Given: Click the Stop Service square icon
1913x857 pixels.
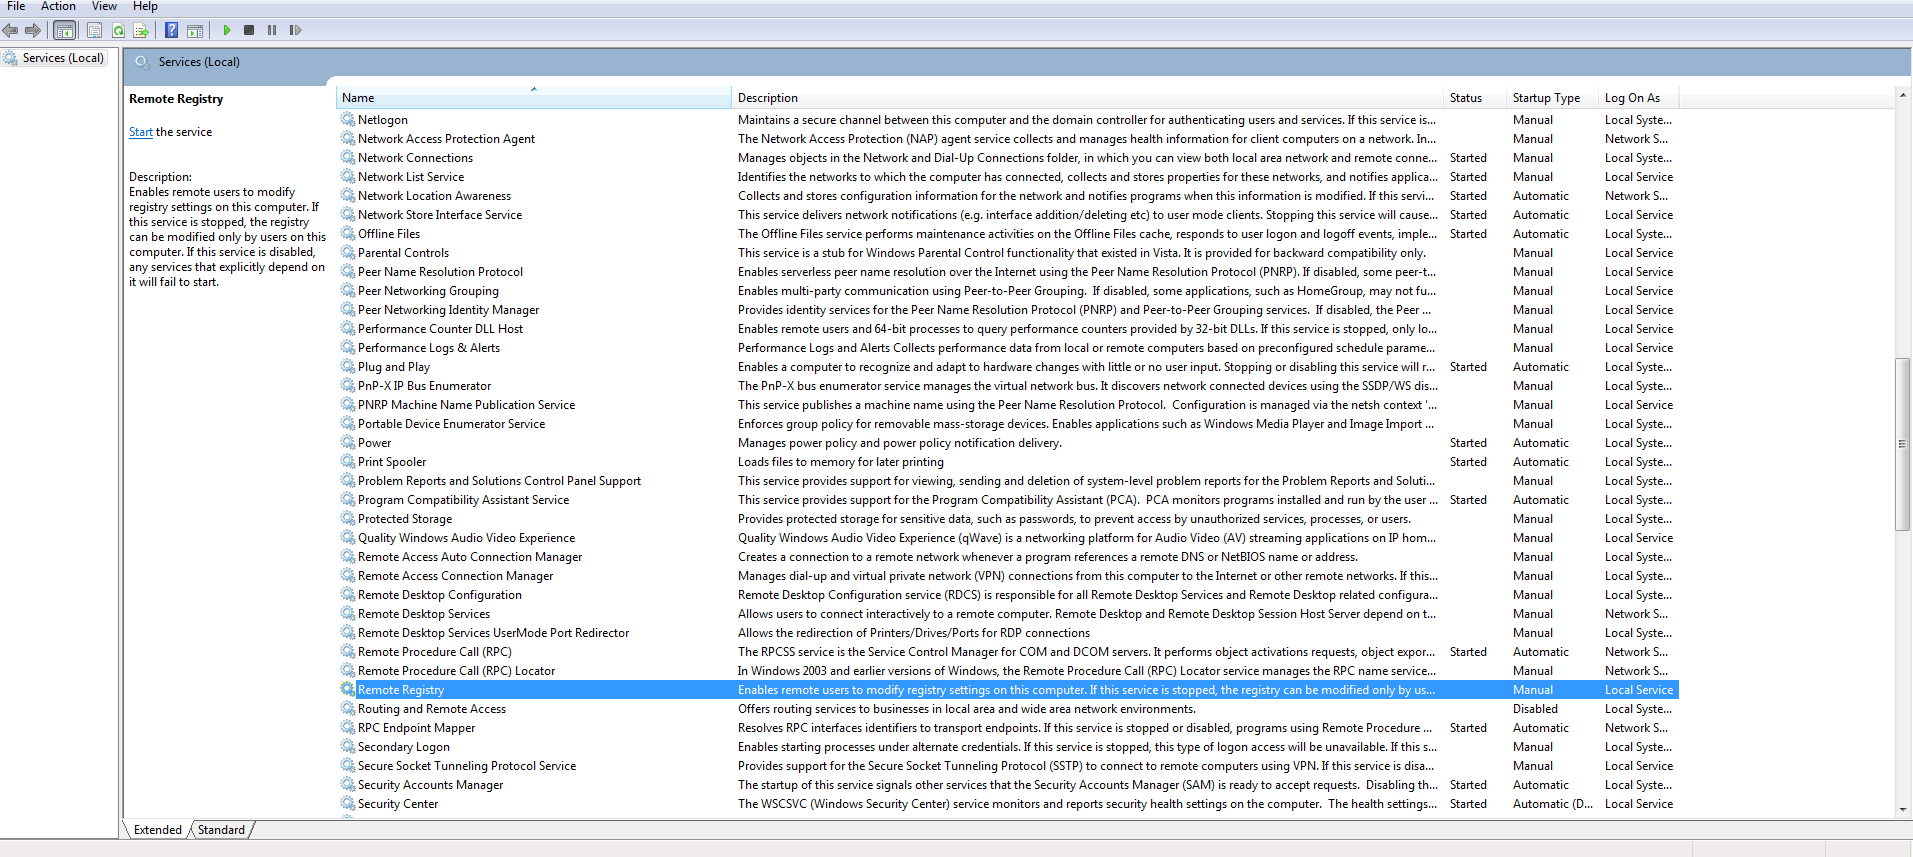Looking at the screenshot, I should [x=249, y=30].
